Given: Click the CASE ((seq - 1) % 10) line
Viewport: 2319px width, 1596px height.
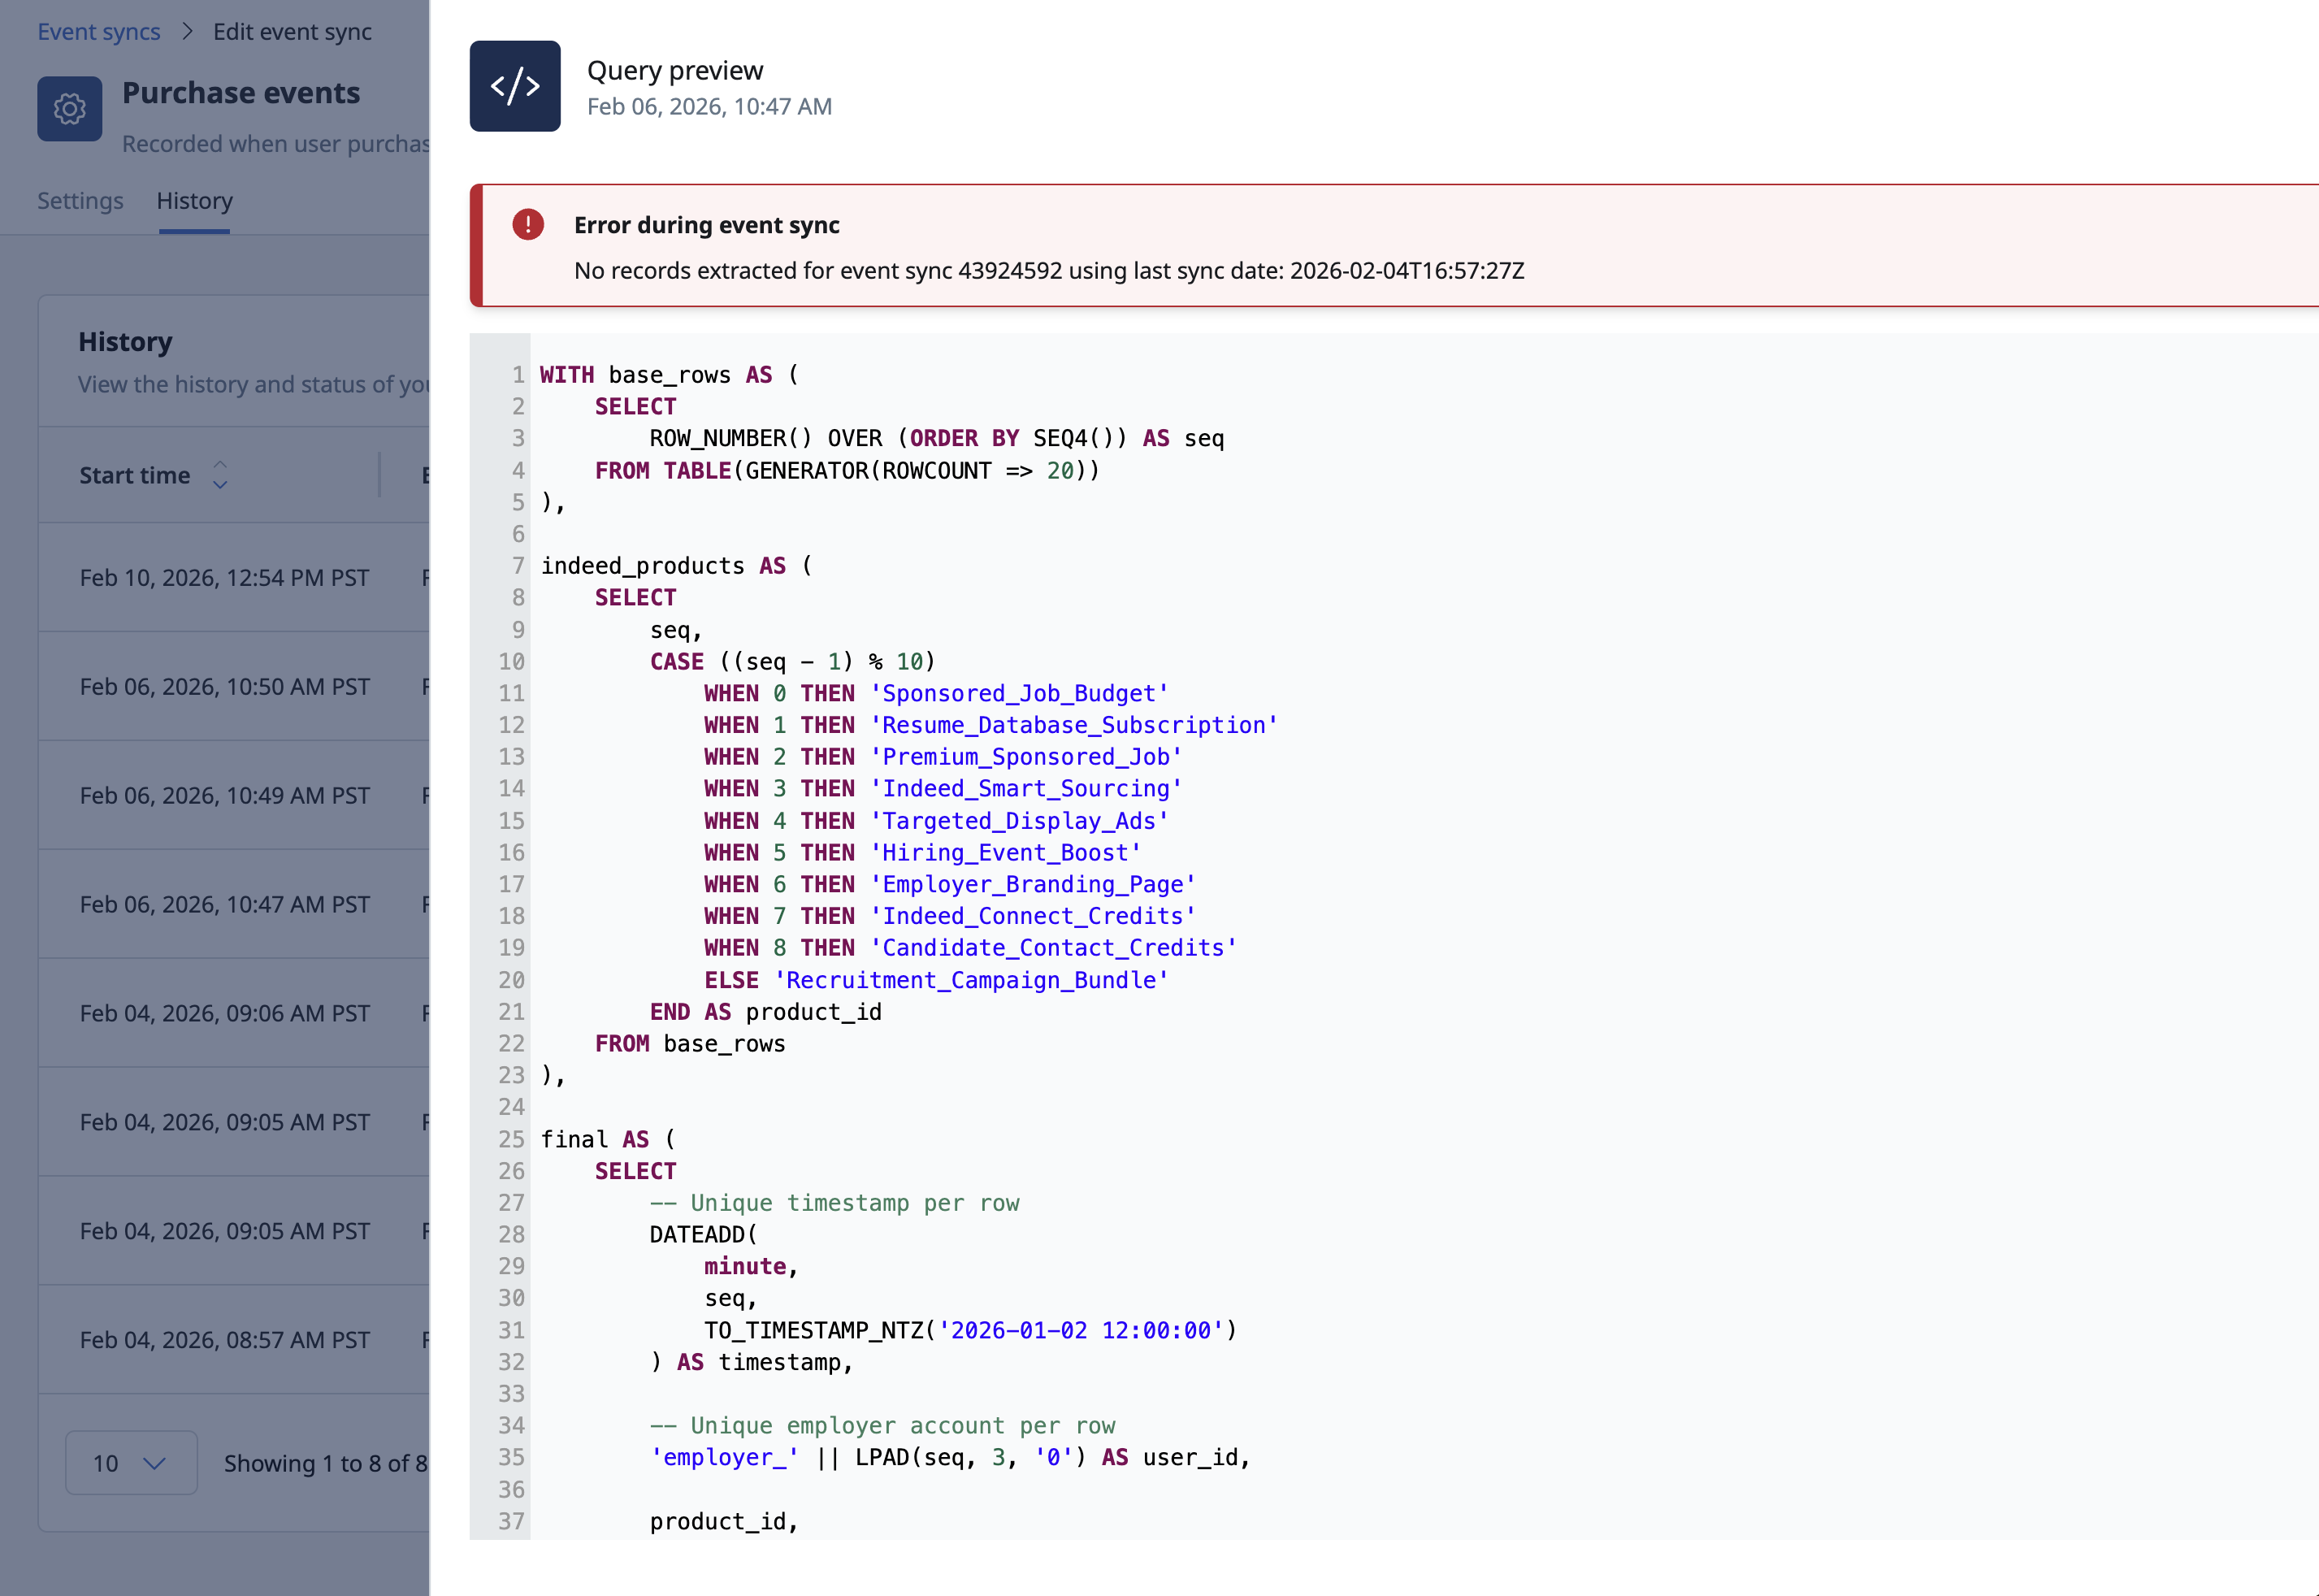Looking at the screenshot, I should coord(793,662).
